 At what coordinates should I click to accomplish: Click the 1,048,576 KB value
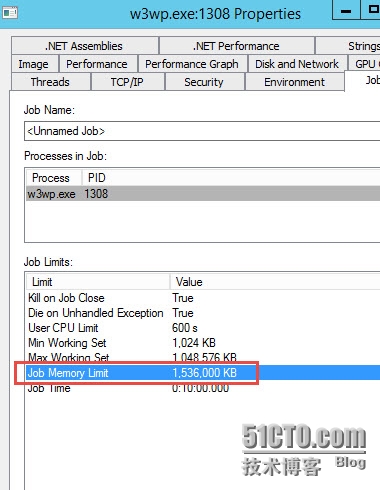(x=204, y=358)
